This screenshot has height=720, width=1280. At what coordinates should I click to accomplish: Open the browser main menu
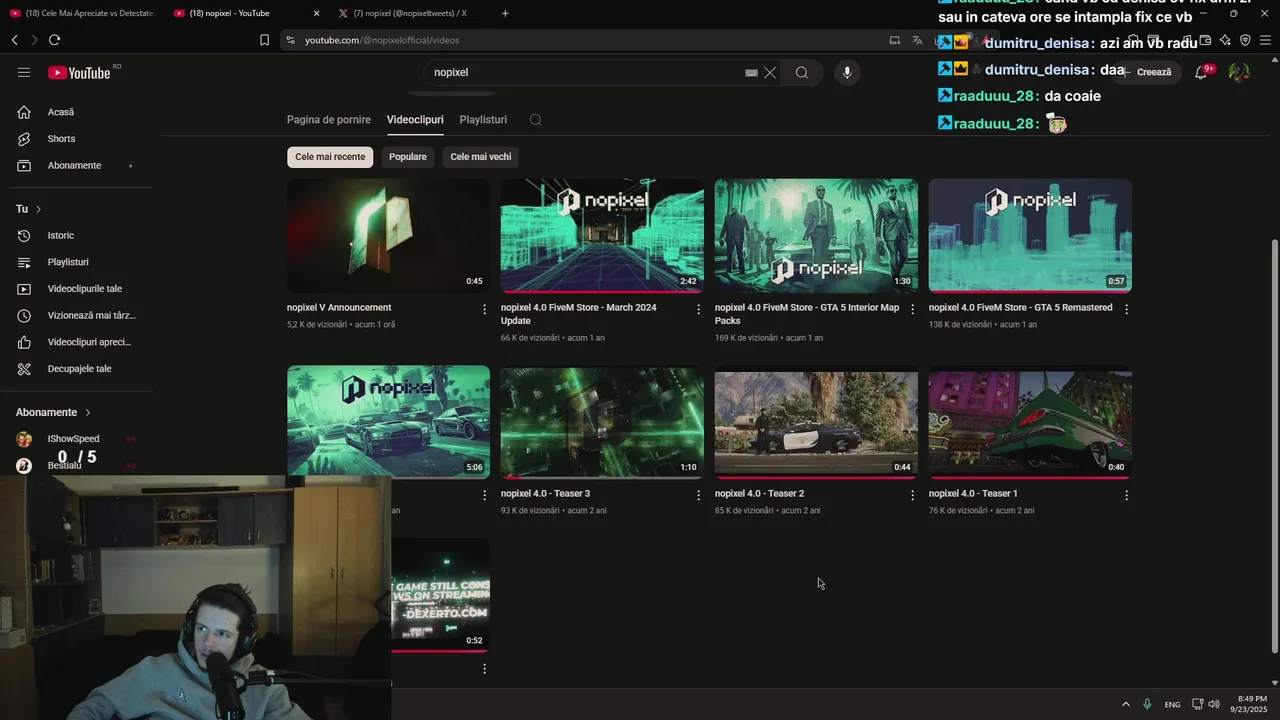coord(1265,40)
